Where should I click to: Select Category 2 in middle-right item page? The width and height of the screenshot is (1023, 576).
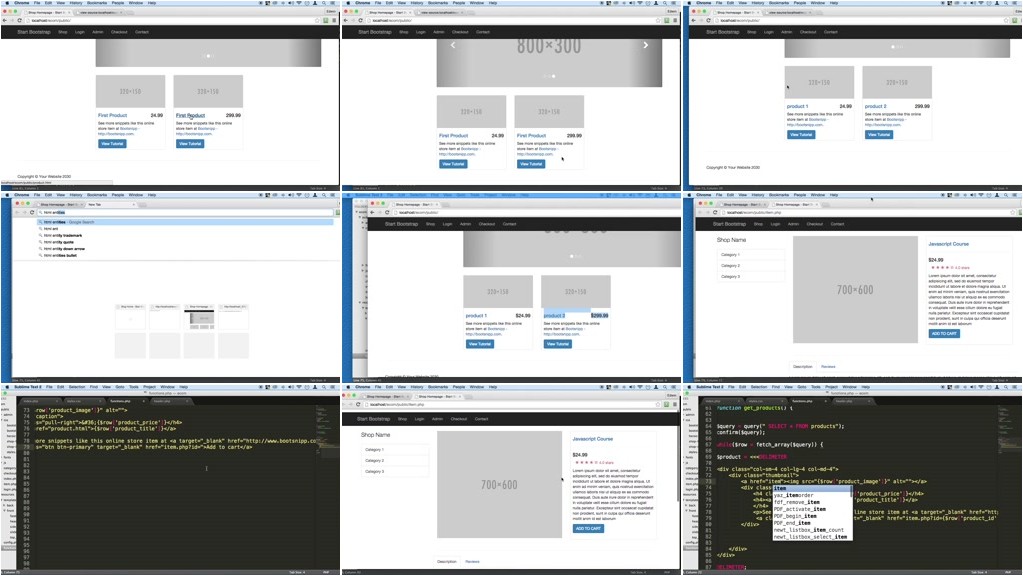[x=750, y=265]
